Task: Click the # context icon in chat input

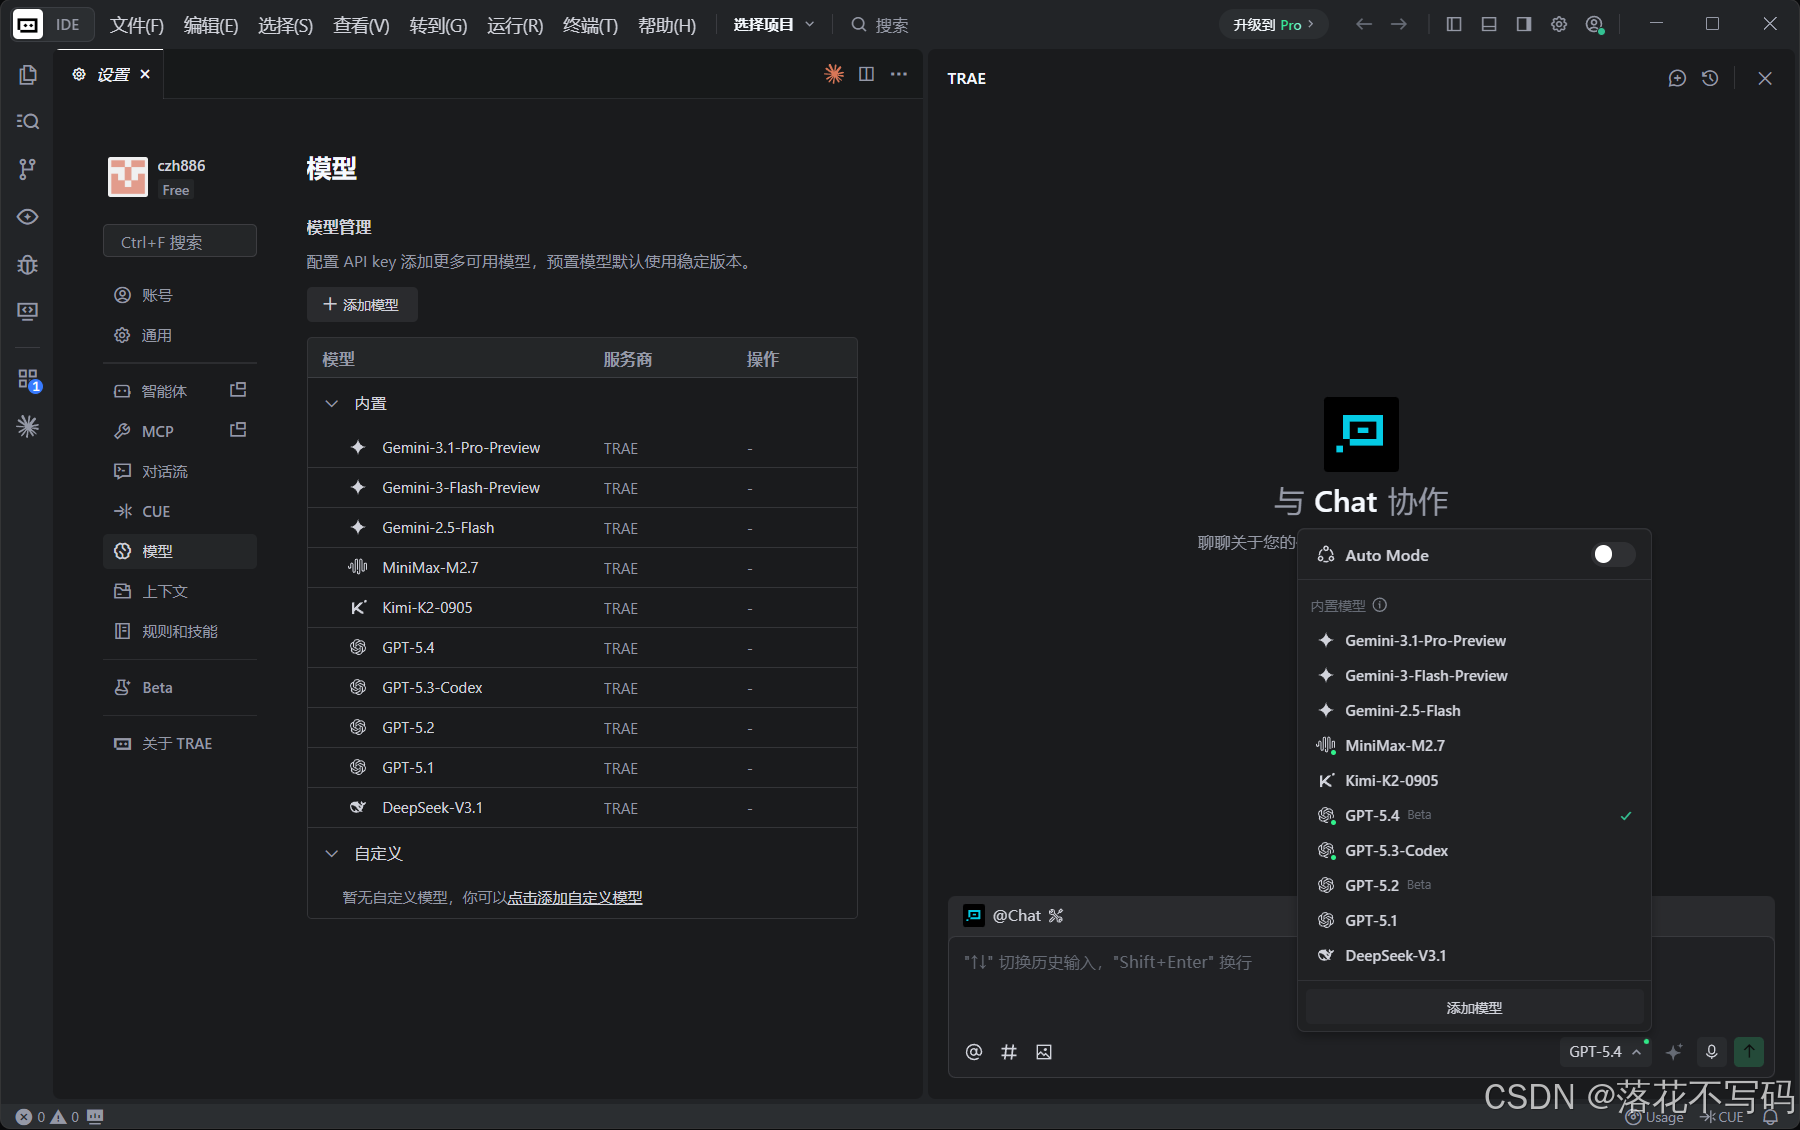Action: click(x=1009, y=1052)
